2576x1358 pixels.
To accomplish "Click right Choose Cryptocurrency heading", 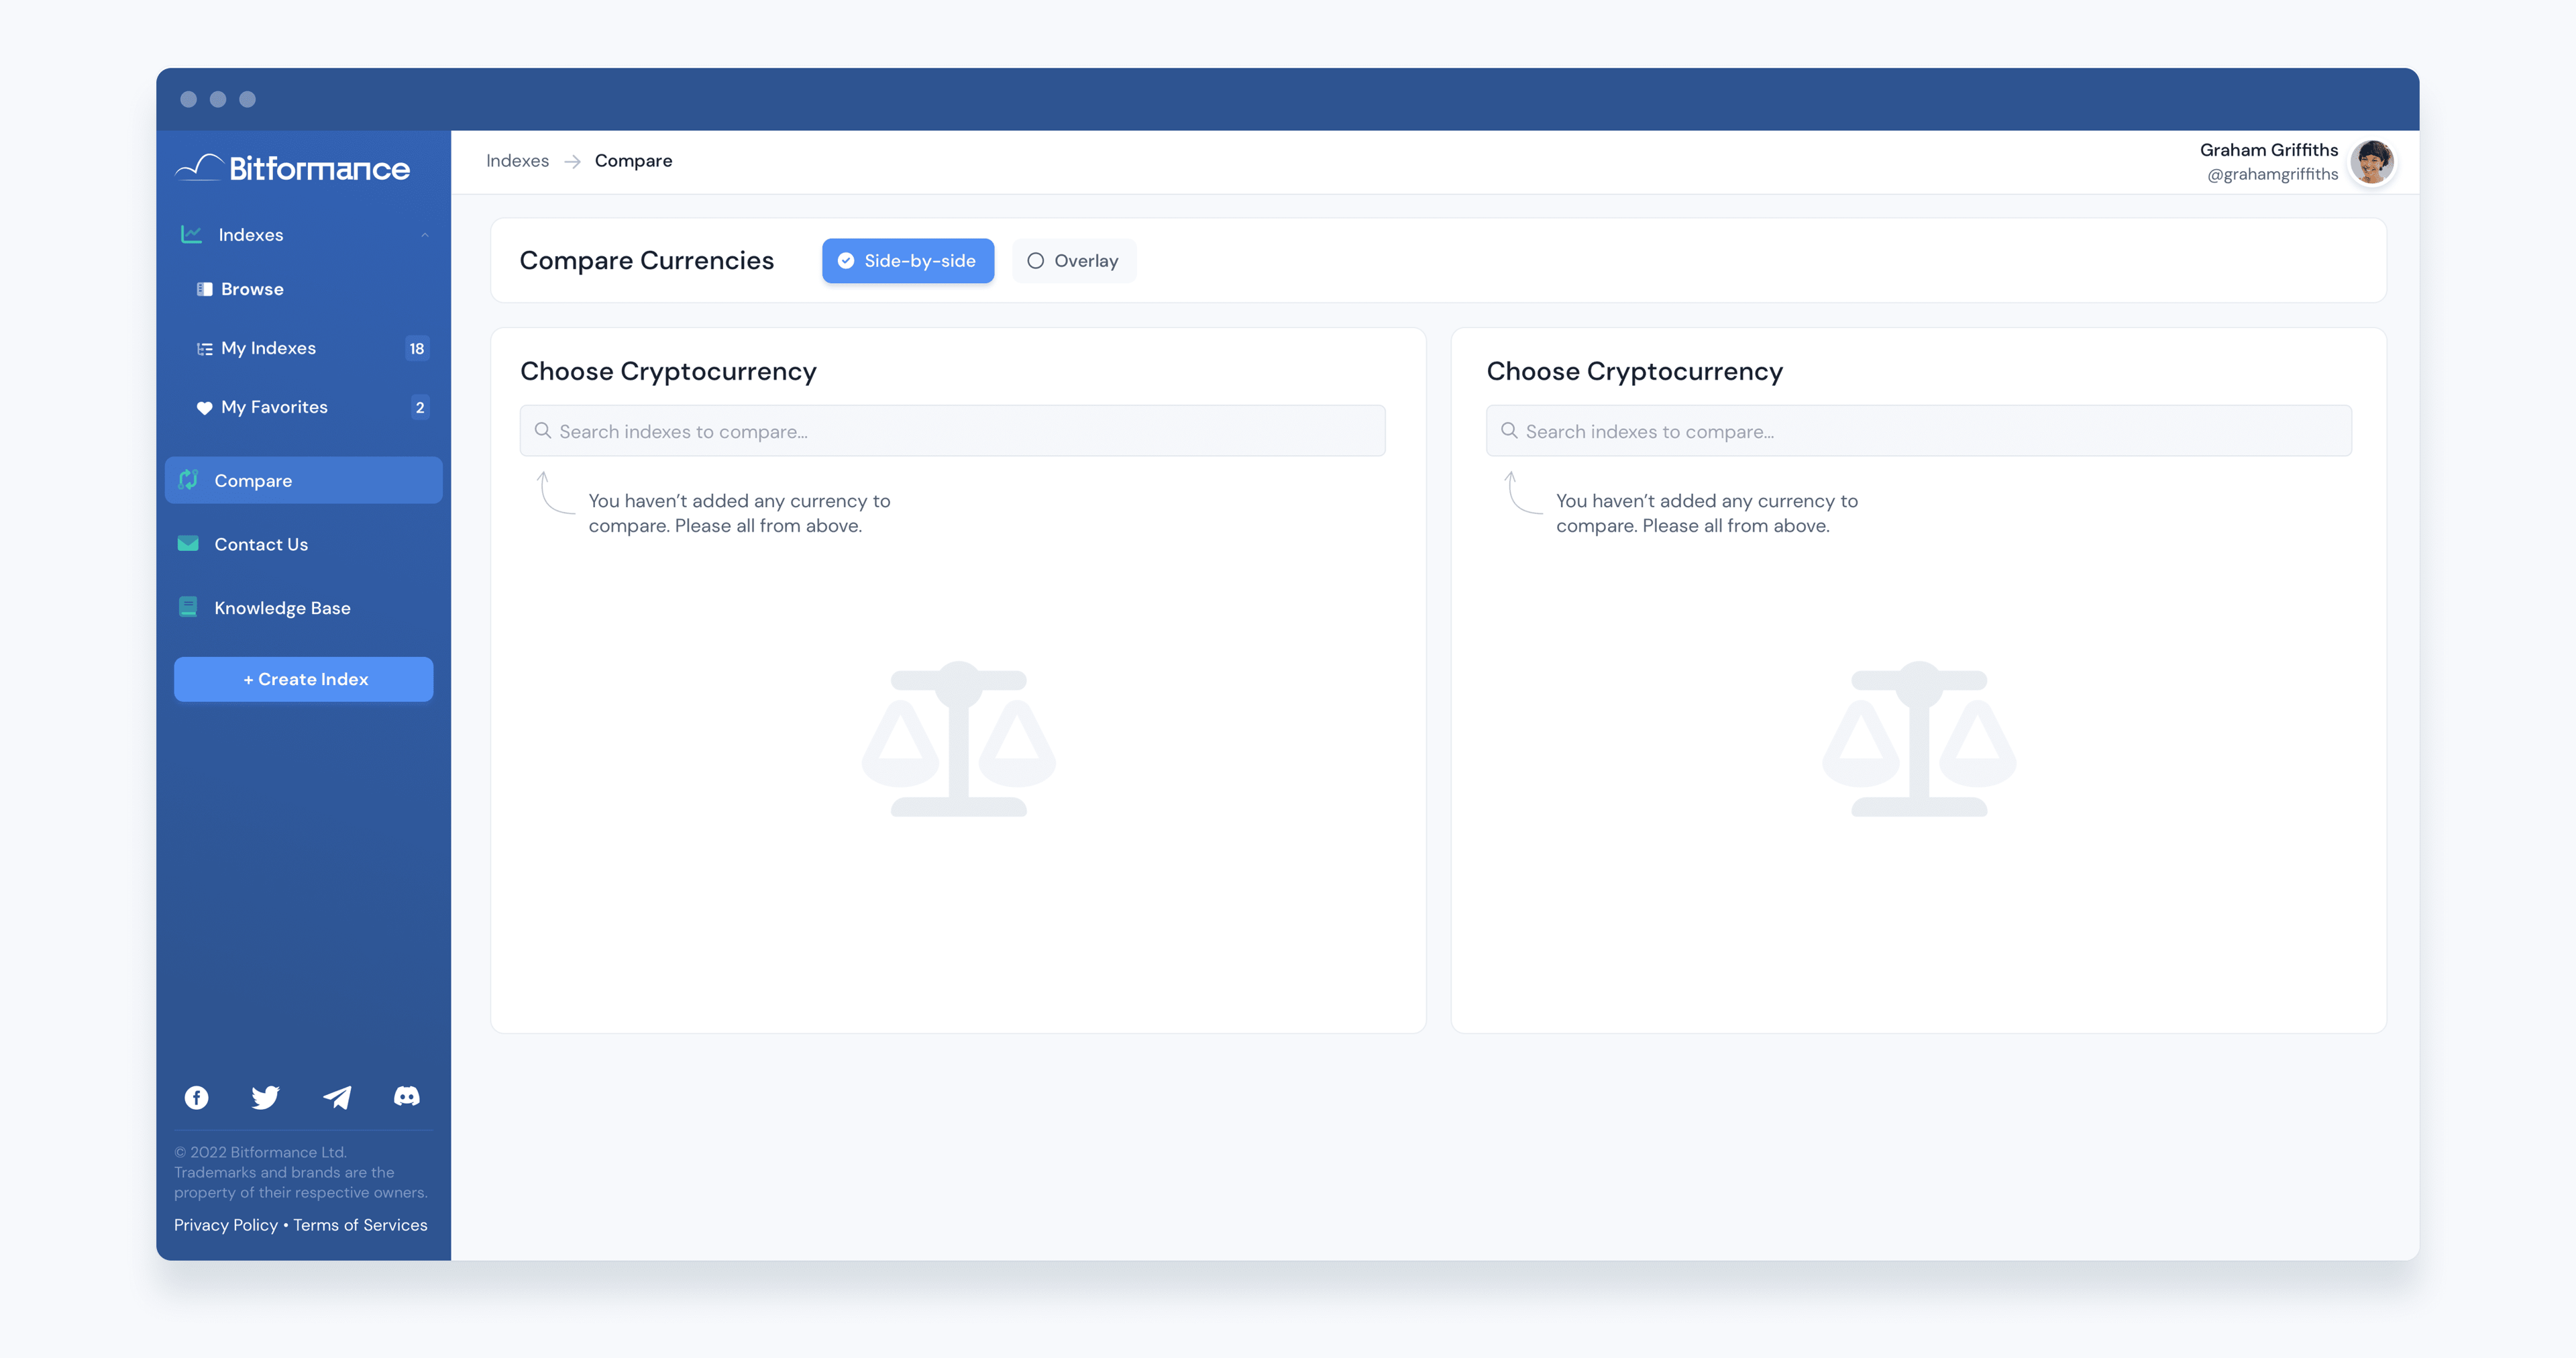I will click(x=1634, y=372).
